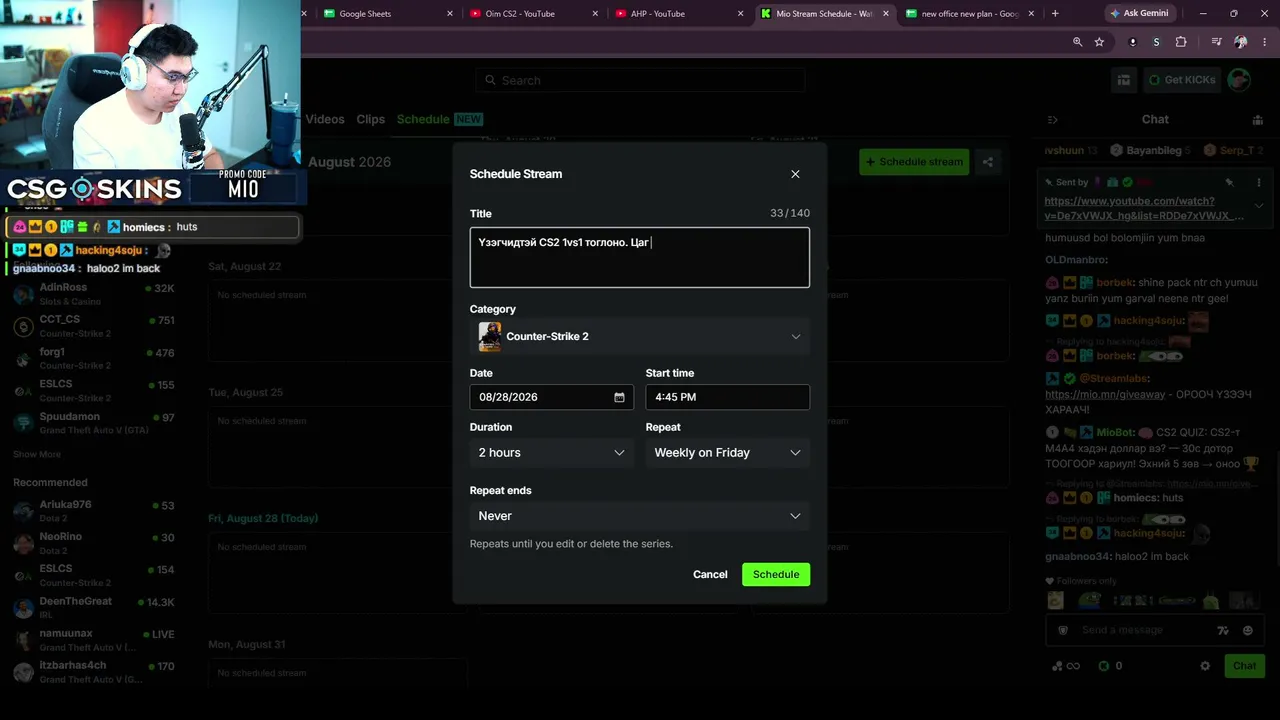This screenshot has width=1280, height=720.
Task: Click the share icon beside Schedule stream
Action: pyautogui.click(x=988, y=162)
